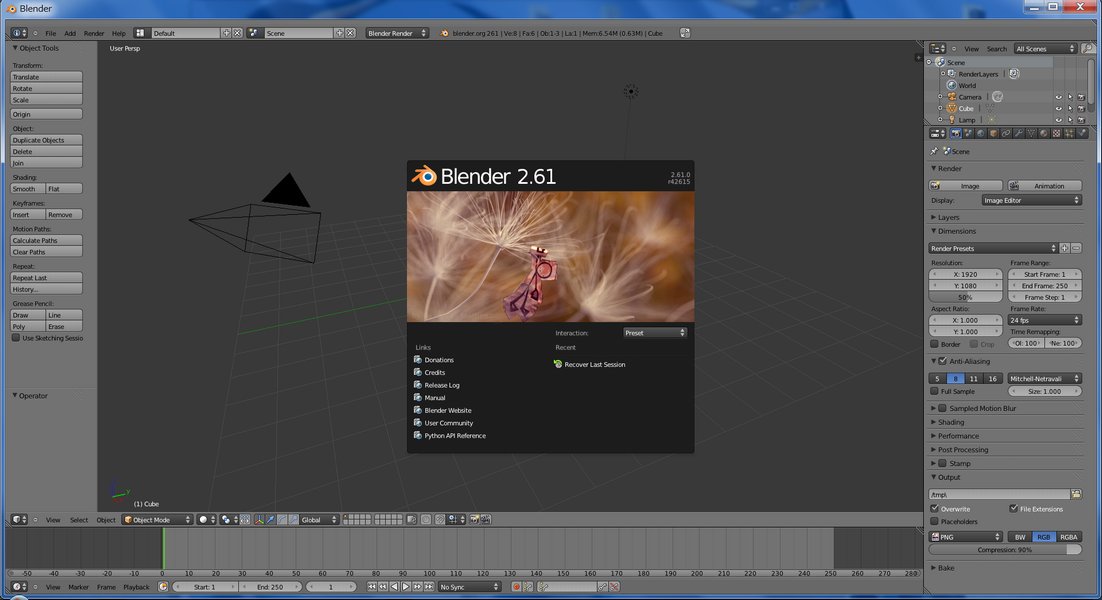
Task: Open the 24 fps frame rate dropdown
Action: (1045, 320)
